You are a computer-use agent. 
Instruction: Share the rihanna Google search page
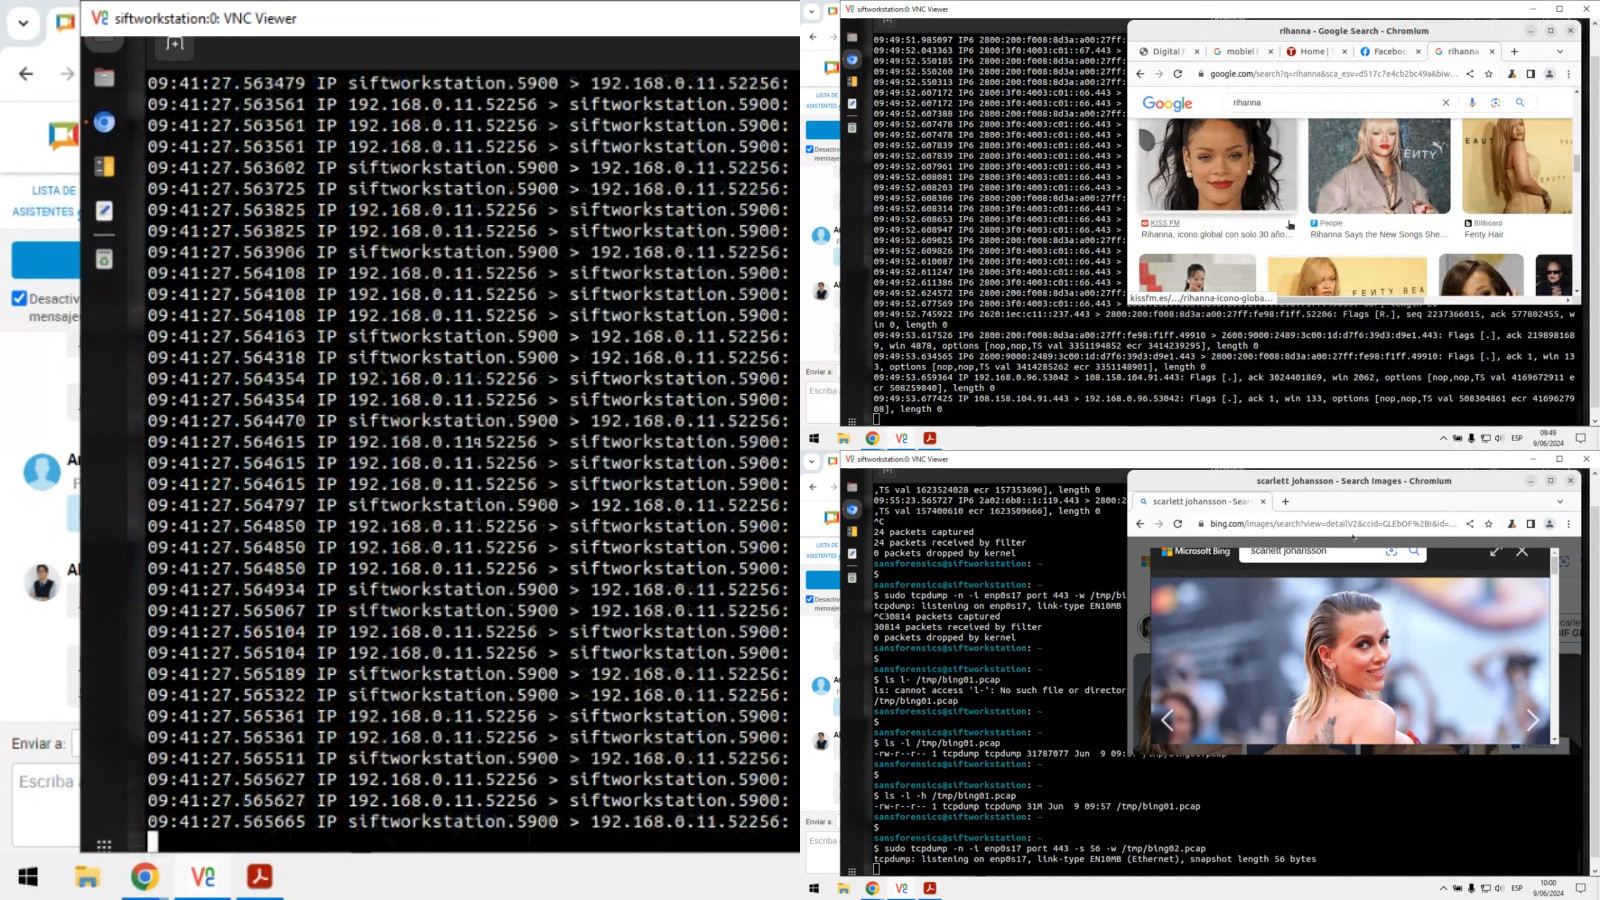tap(1470, 74)
